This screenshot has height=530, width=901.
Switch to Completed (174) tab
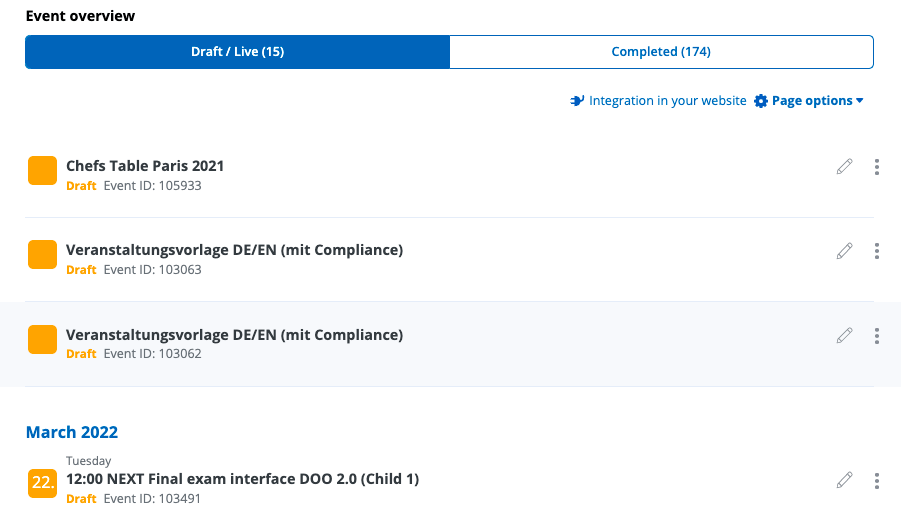pyautogui.click(x=661, y=52)
